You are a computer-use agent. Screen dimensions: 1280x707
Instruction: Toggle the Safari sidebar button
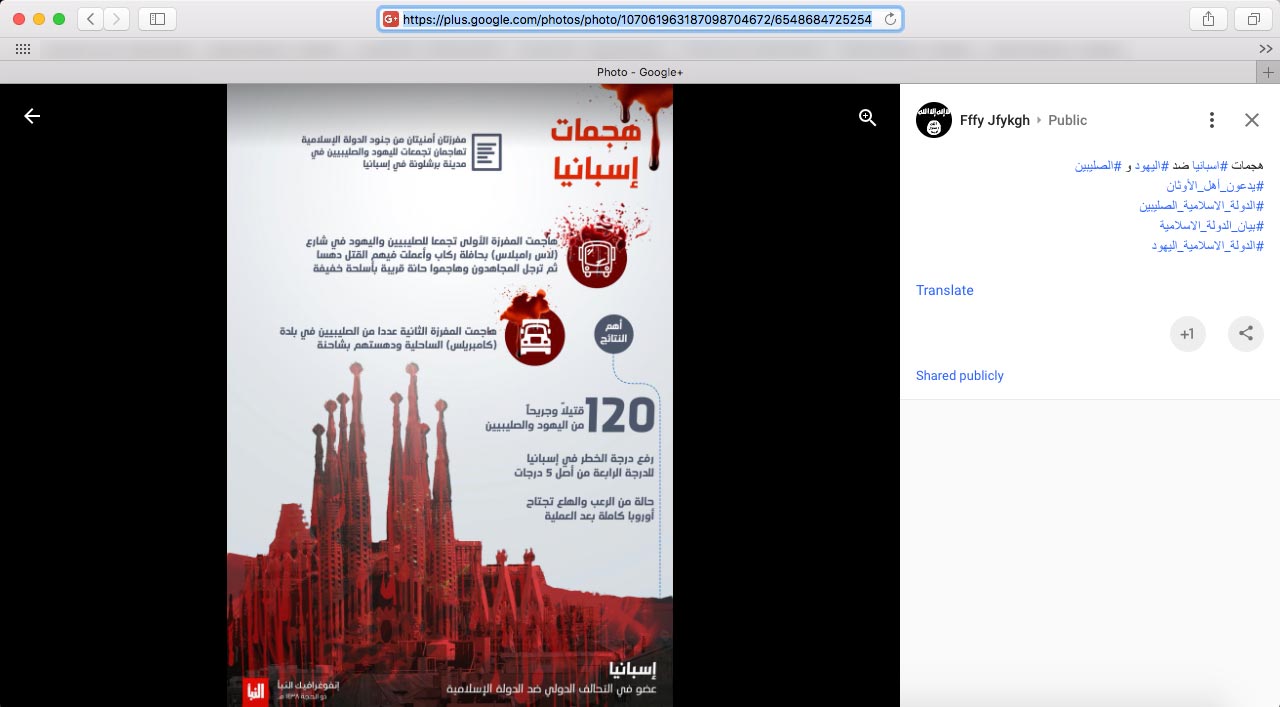click(x=157, y=19)
